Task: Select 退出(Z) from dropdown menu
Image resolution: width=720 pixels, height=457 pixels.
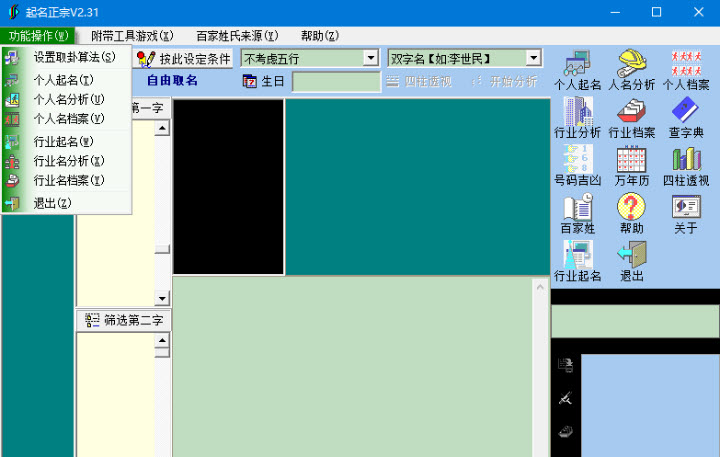Action: coord(67,203)
